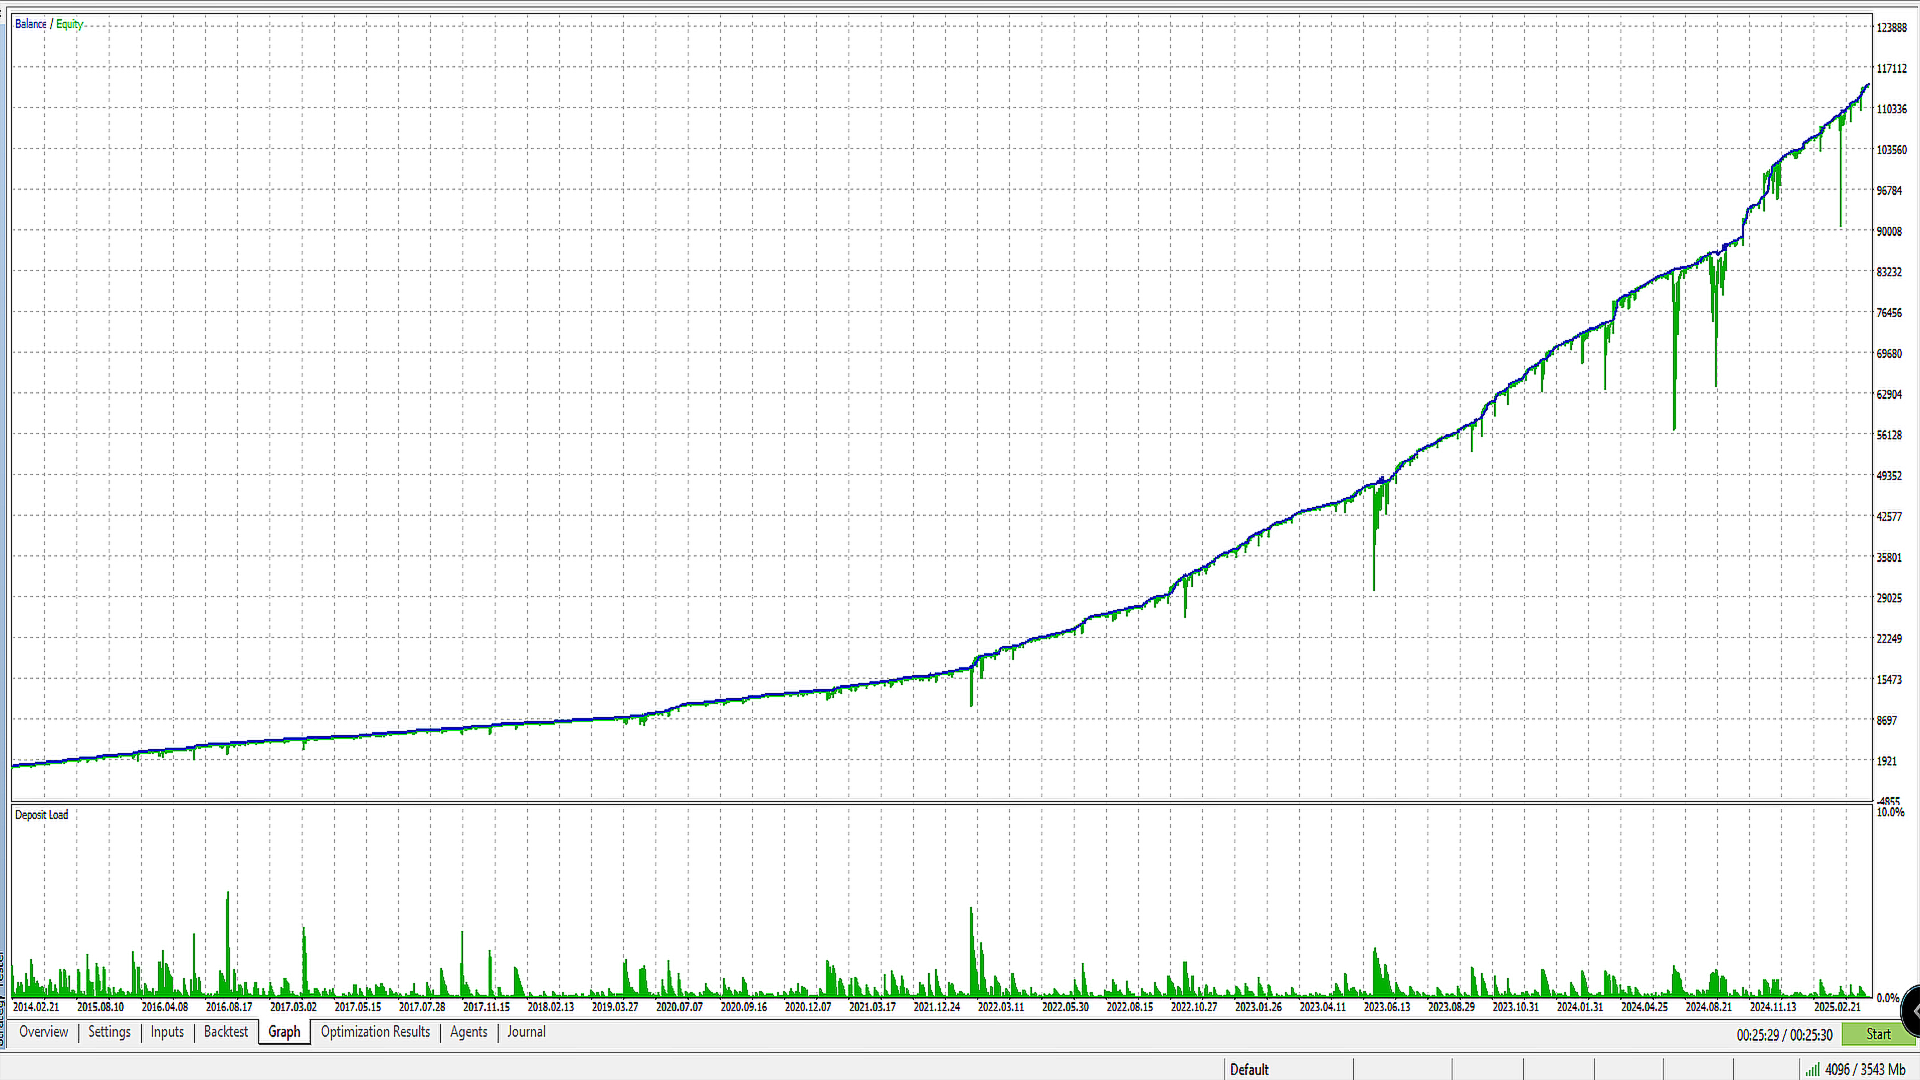Open the Overview tab
The height and width of the screenshot is (1080, 1920).
pos(44,1032)
